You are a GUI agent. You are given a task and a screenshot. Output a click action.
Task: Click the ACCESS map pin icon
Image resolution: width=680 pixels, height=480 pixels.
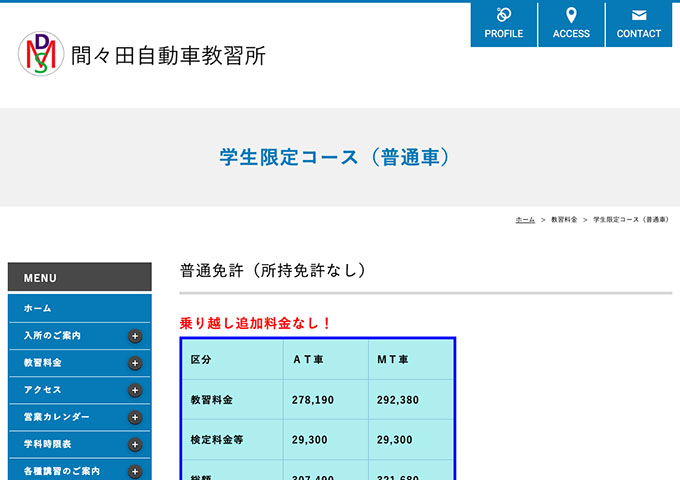tap(571, 15)
